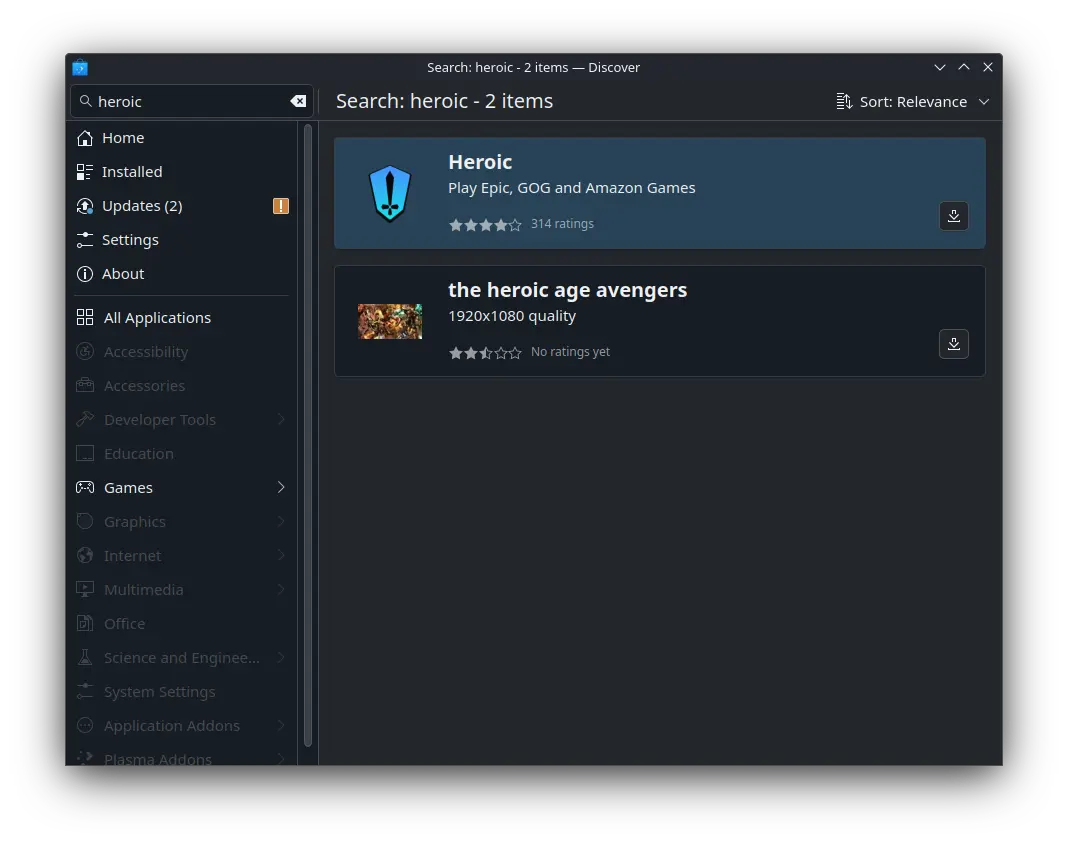1068x843 pixels.
Task: Click the search magnifier icon
Action: pyautogui.click(x=86, y=101)
